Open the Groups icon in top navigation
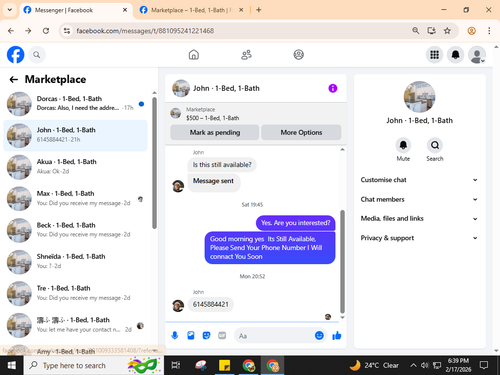The width and height of the screenshot is (500, 375). pos(298,55)
